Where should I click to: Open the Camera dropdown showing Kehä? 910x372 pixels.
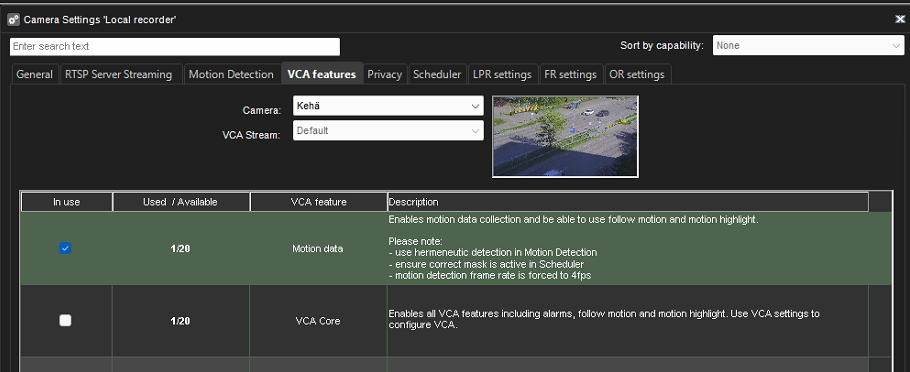[388, 106]
